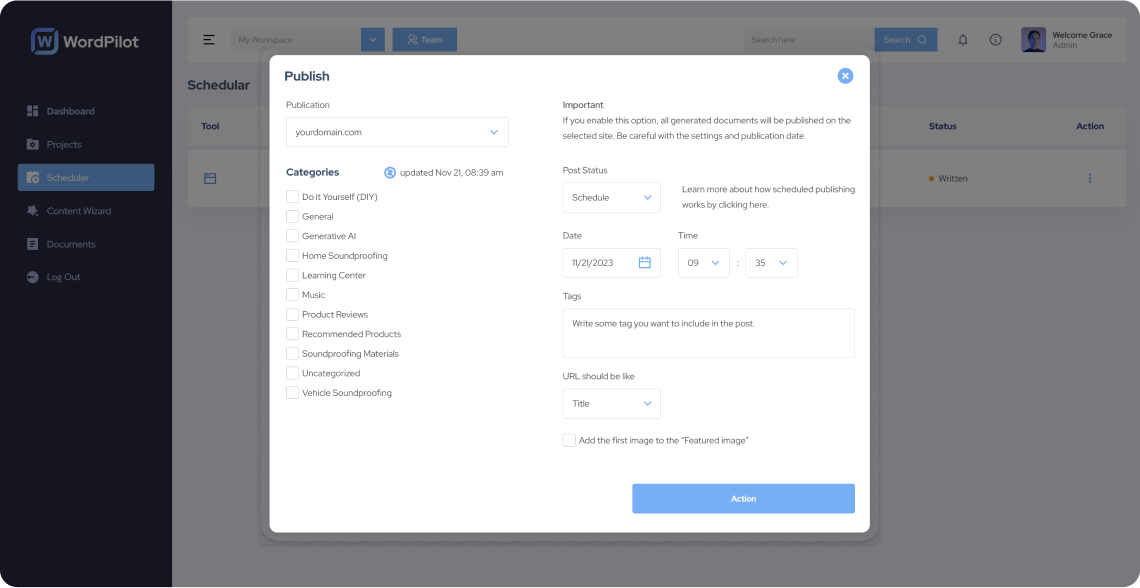Open the URL format dropdown set to Title
This screenshot has width=1140, height=588.
point(611,403)
